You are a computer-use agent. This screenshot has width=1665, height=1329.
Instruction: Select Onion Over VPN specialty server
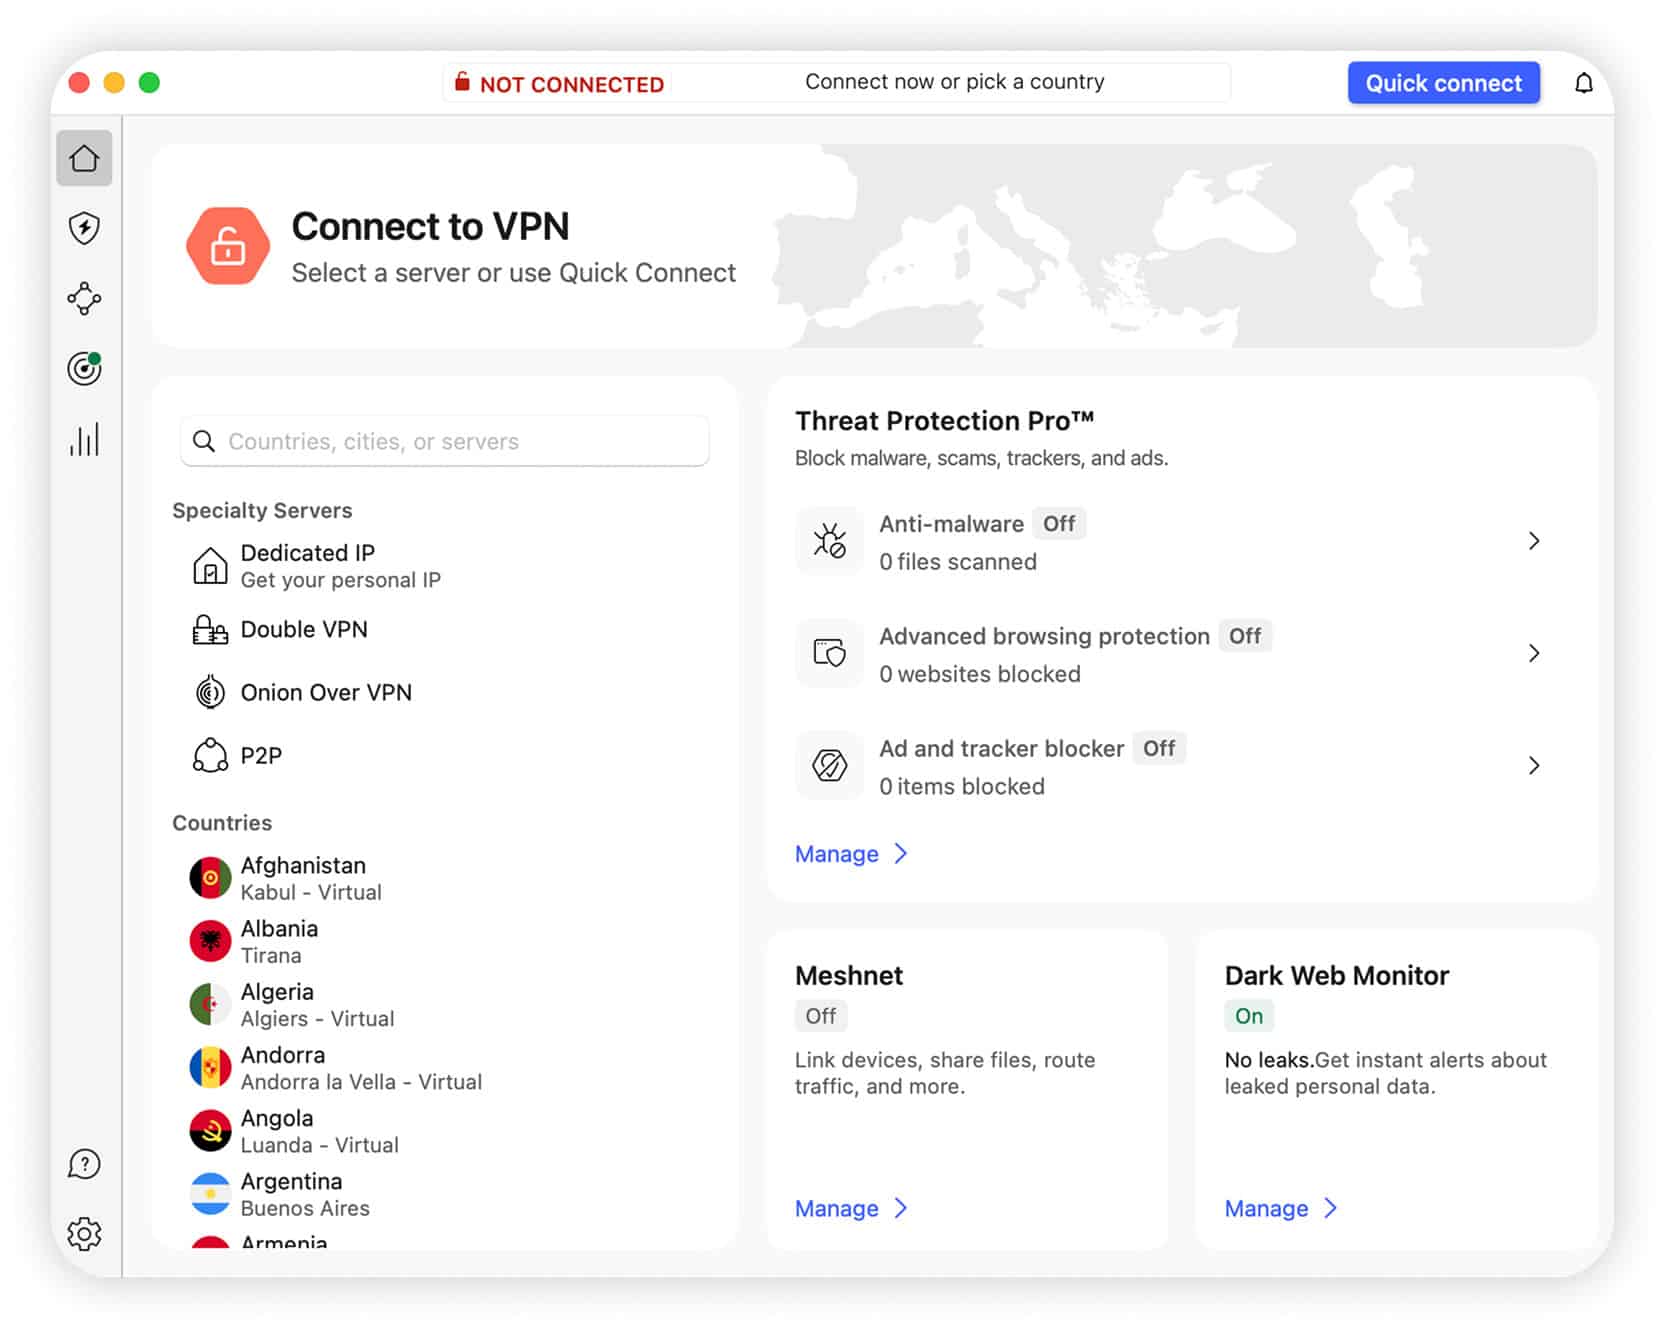(x=445, y=692)
